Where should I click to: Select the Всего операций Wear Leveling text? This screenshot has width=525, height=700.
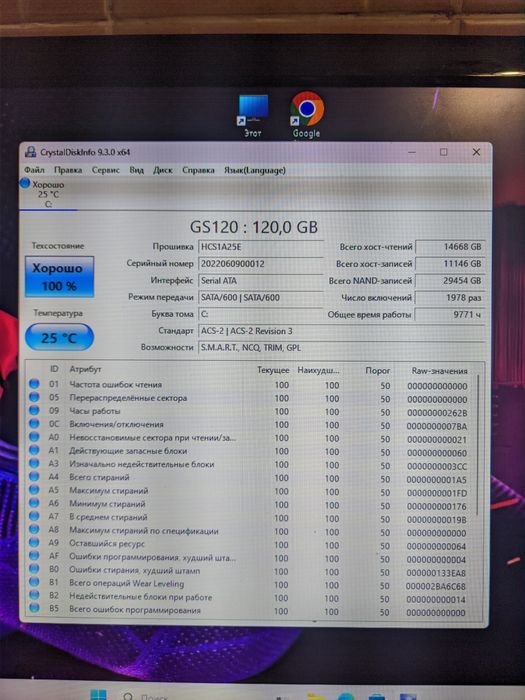126,583
